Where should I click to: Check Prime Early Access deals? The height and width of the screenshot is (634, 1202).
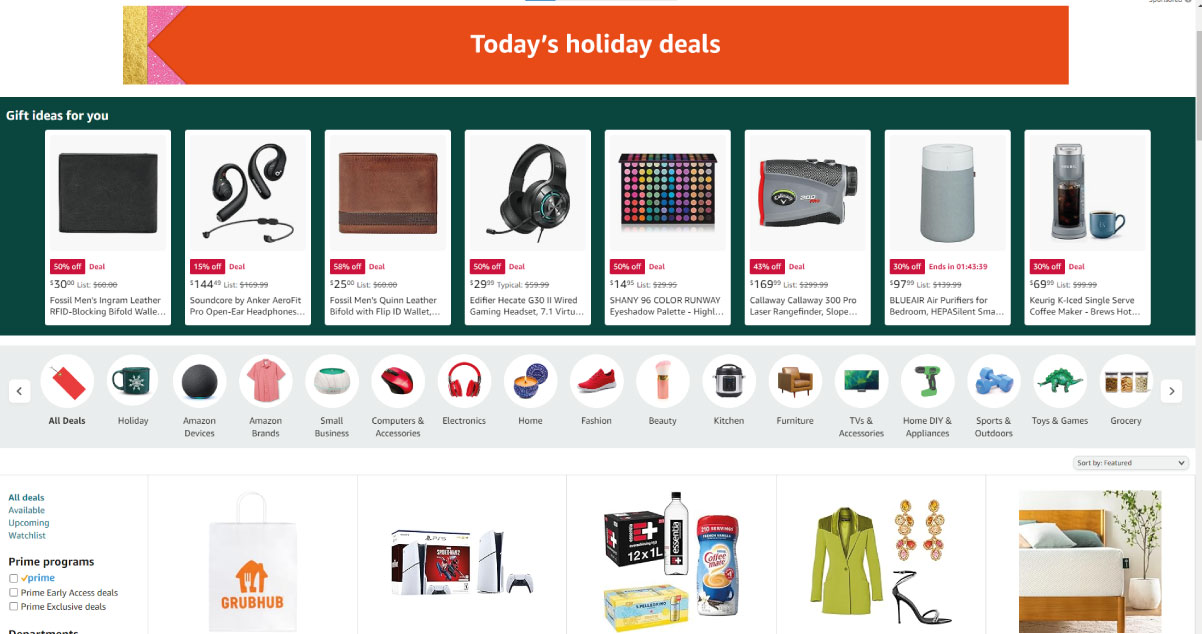[x=14, y=593]
